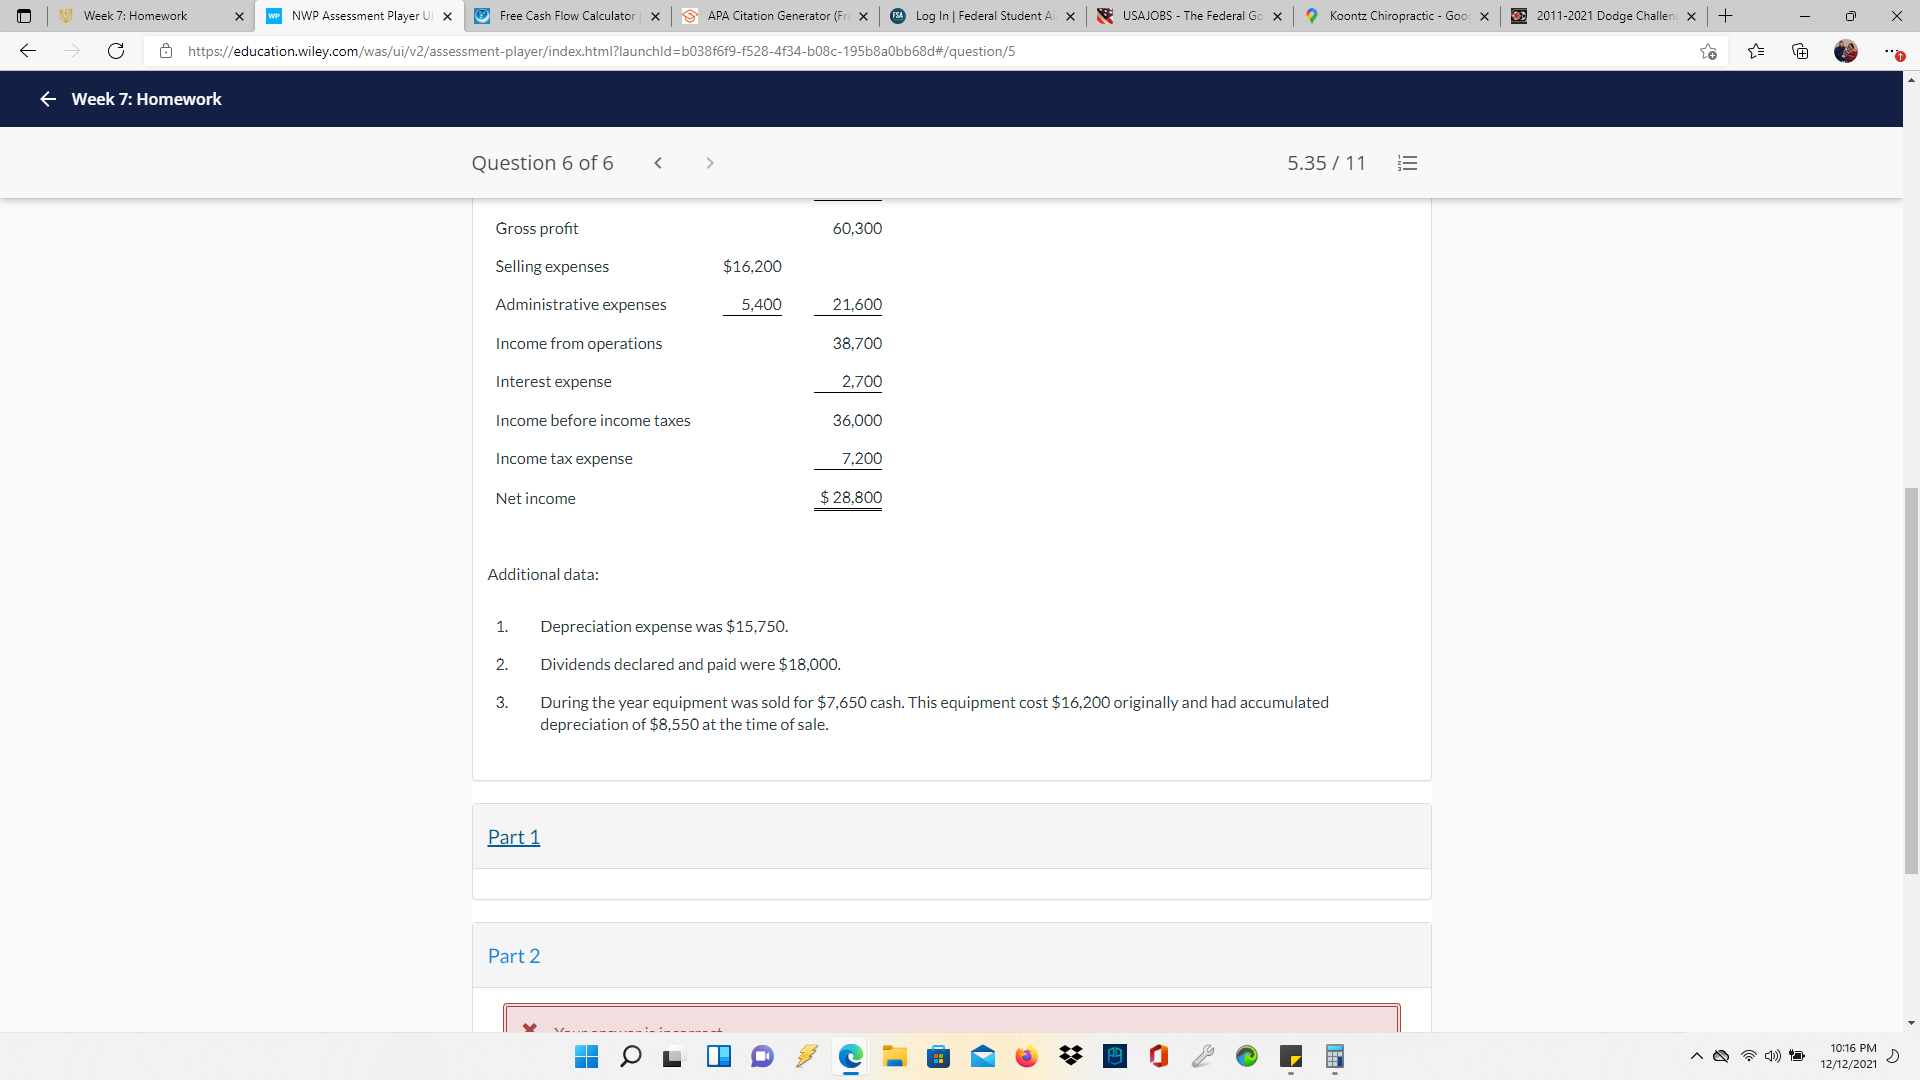
Task: Toggle Wi-Fi via the network tray icon
Action: [1748, 1056]
